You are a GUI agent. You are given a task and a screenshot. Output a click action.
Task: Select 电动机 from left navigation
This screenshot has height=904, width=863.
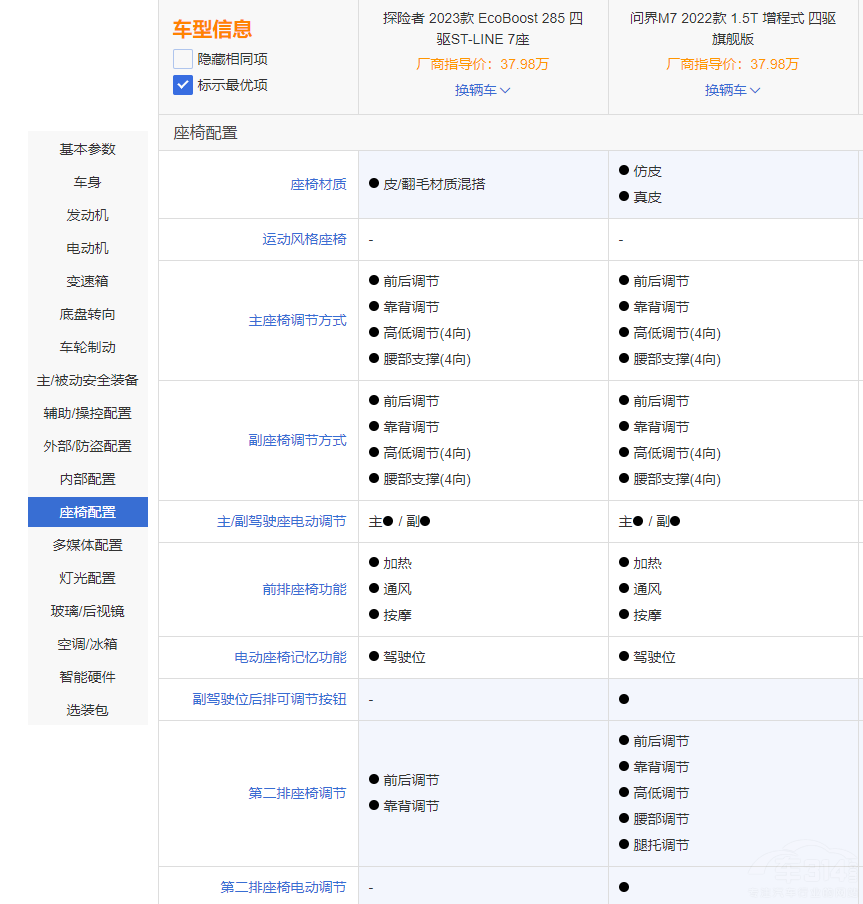(x=88, y=248)
